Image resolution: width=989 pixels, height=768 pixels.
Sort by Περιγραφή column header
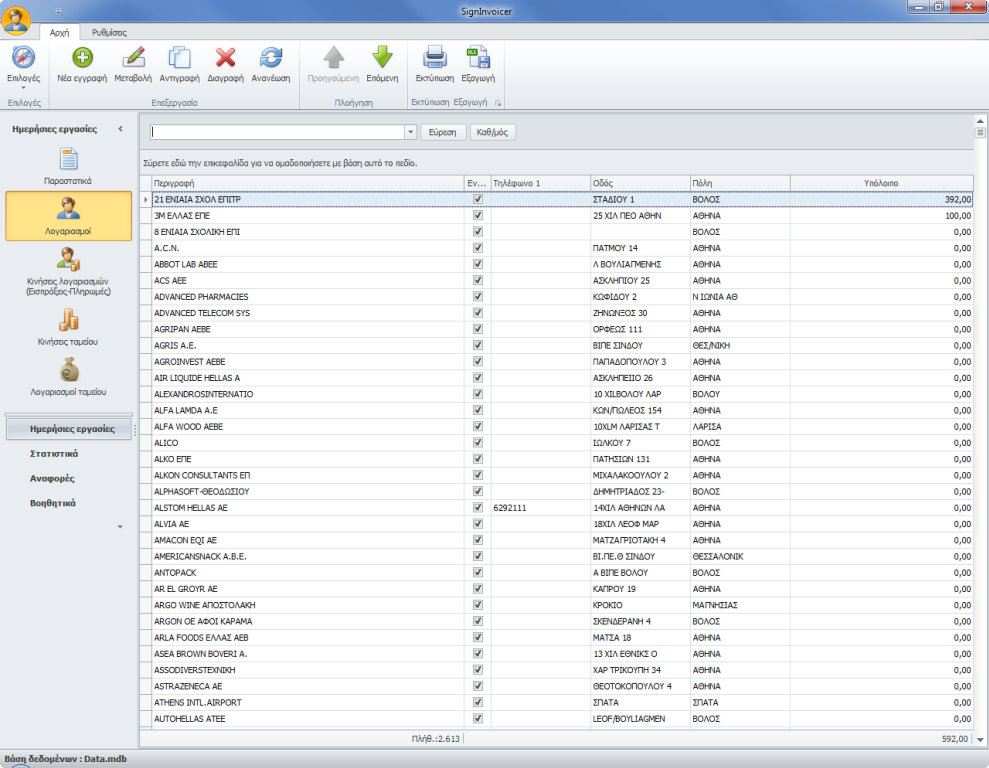(308, 183)
